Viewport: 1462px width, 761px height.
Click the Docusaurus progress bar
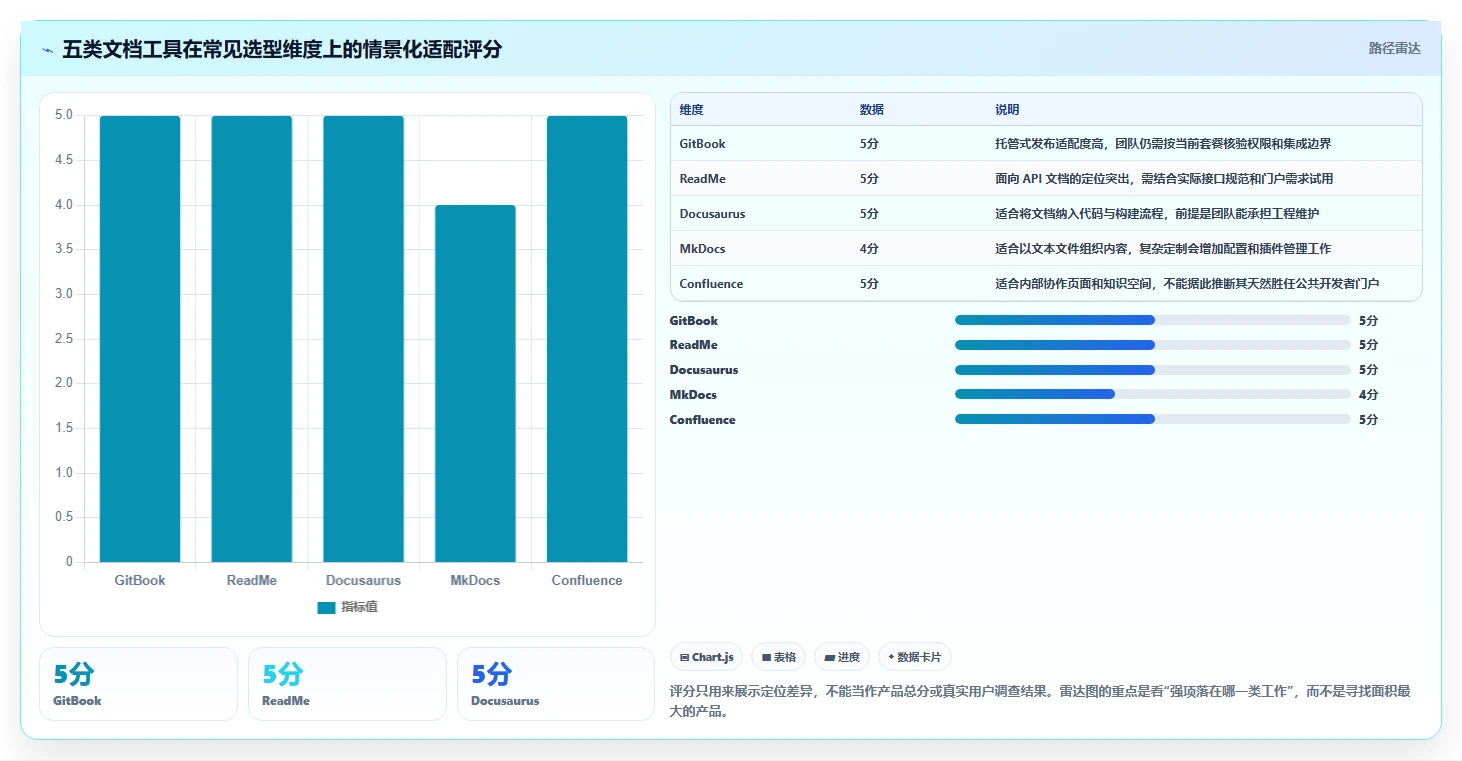pos(1152,370)
